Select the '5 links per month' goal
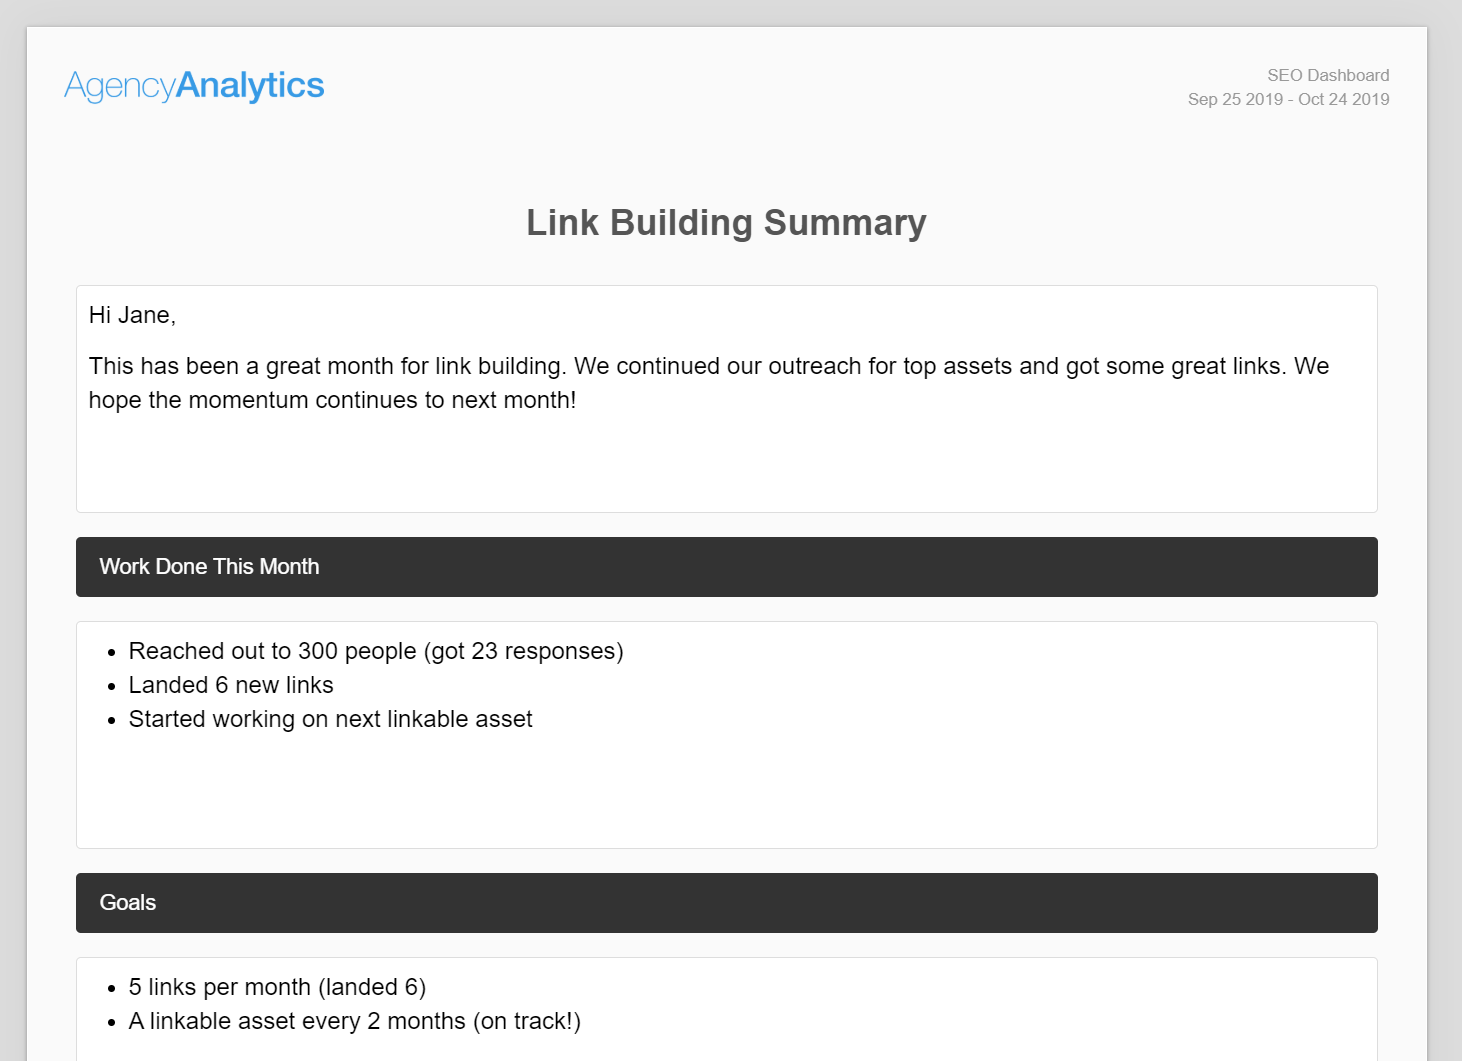Image resolution: width=1462 pixels, height=1061 pixels. (x=277, y=987)
